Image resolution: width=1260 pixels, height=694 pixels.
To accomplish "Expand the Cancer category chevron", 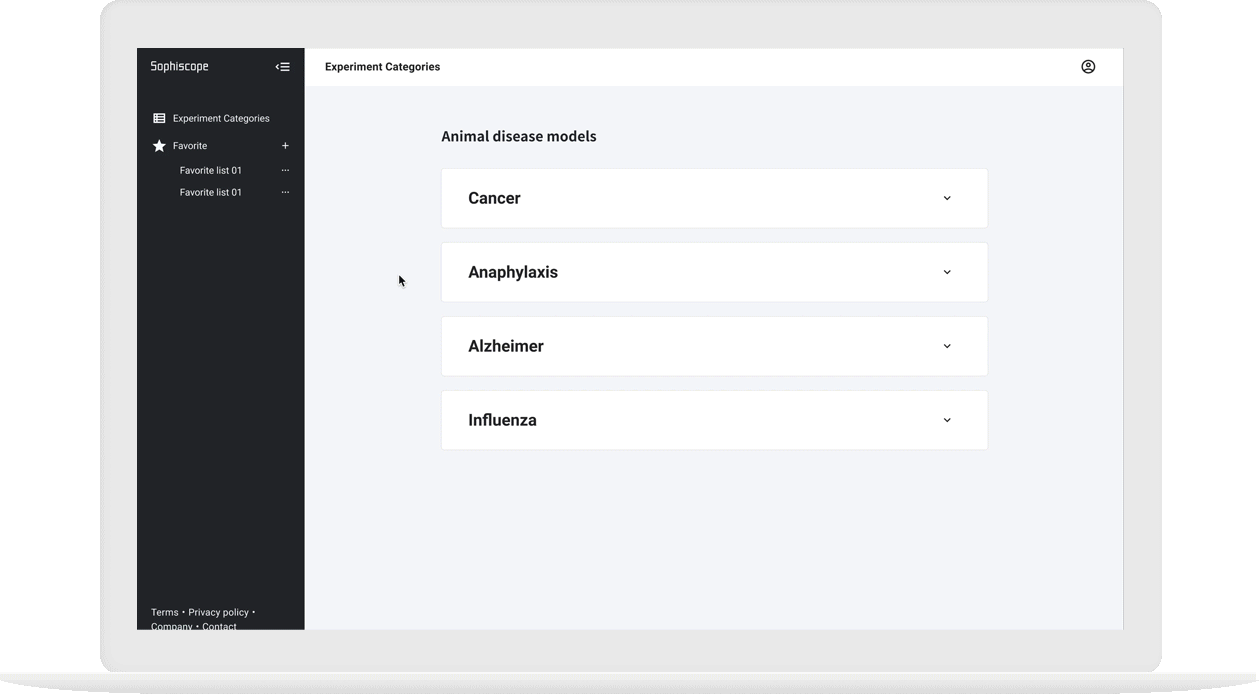I will (x=947, y=198).
